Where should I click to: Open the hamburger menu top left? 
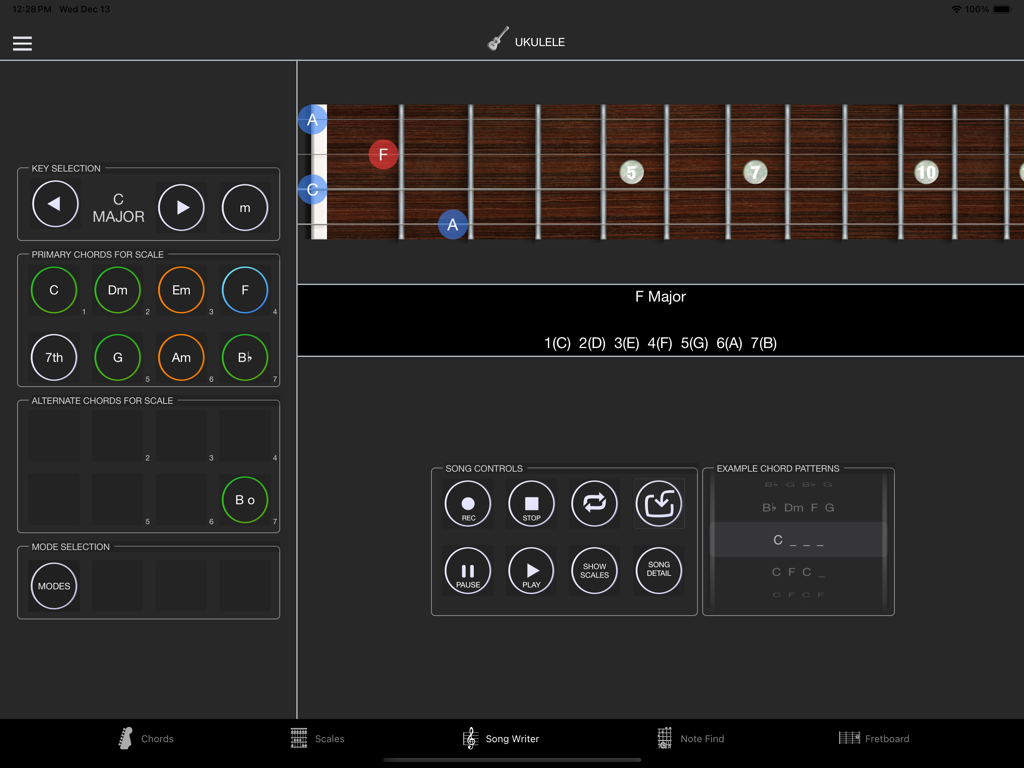tap(21, 42)
